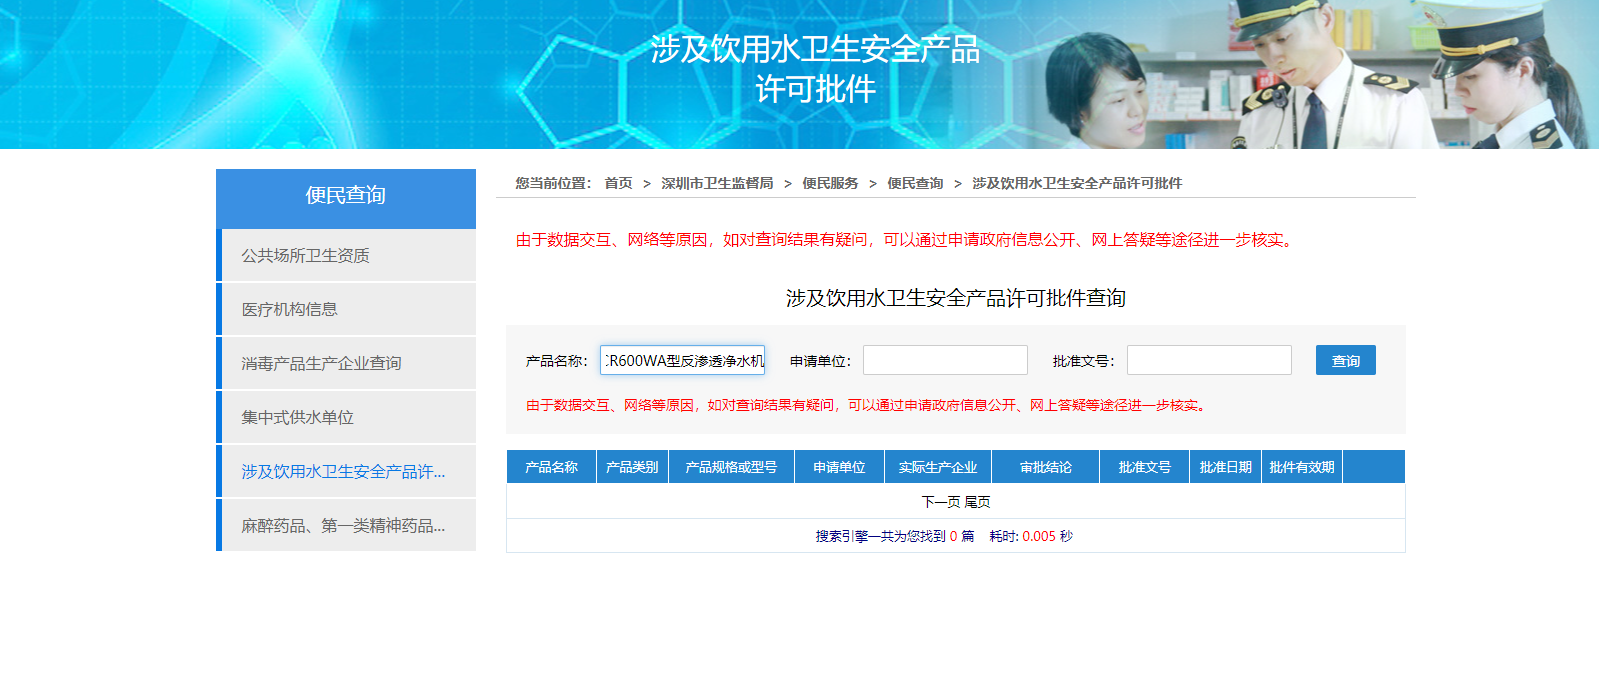The height and width of the screenshot is (699, 1599).
Task: Click the 查询 search button
Action: click(x=1345, y=361)
